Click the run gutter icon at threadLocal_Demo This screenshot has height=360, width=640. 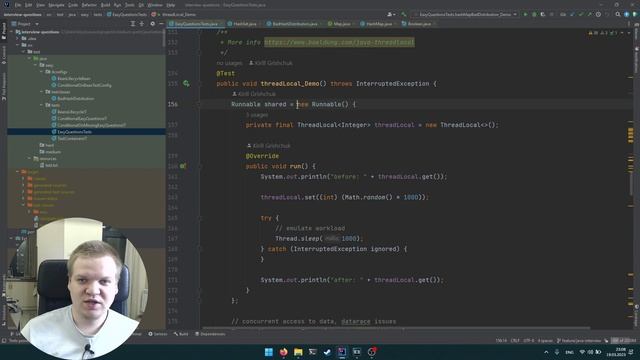[186, 84]
